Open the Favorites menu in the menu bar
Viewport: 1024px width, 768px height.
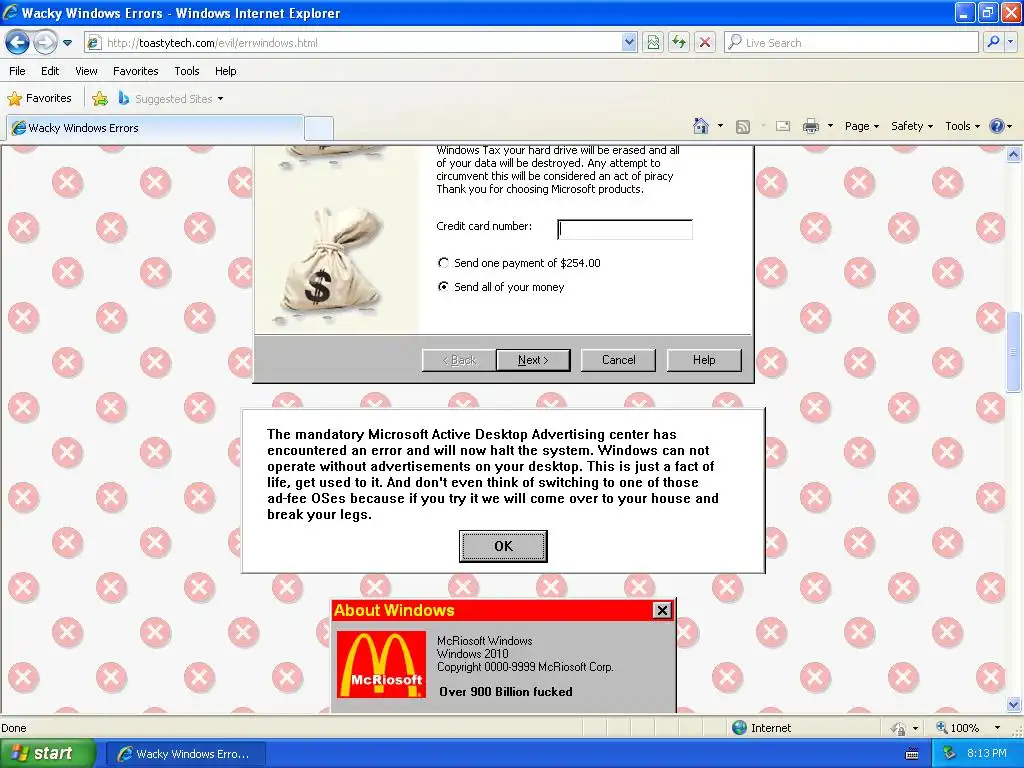[135, 71]
